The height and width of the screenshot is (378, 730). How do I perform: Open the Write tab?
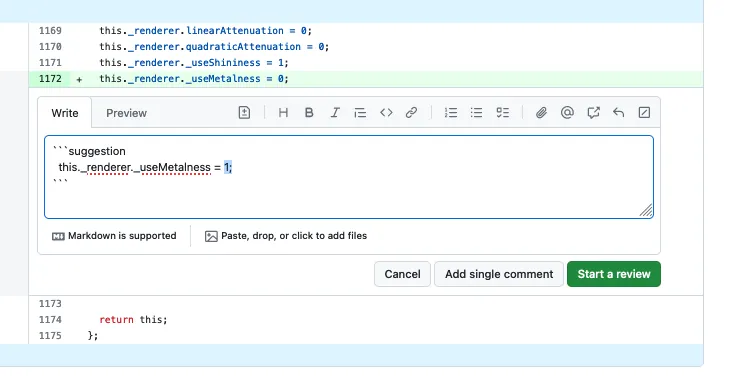65,113
